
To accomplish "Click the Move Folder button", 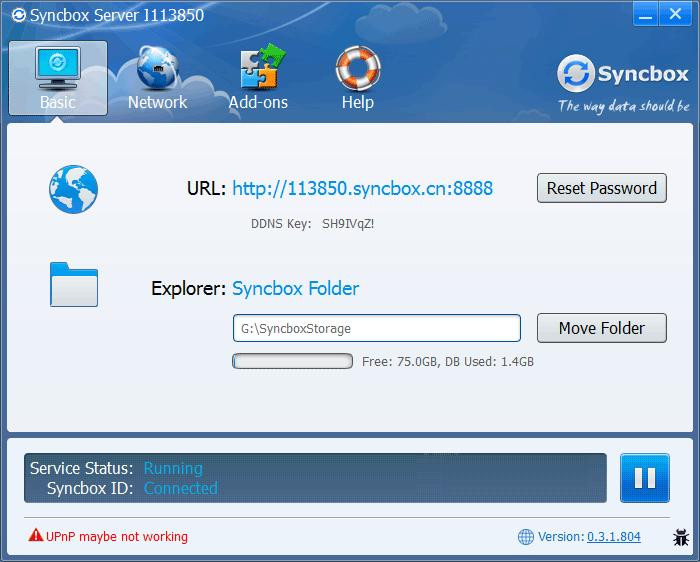I will [x=602, y=328].
